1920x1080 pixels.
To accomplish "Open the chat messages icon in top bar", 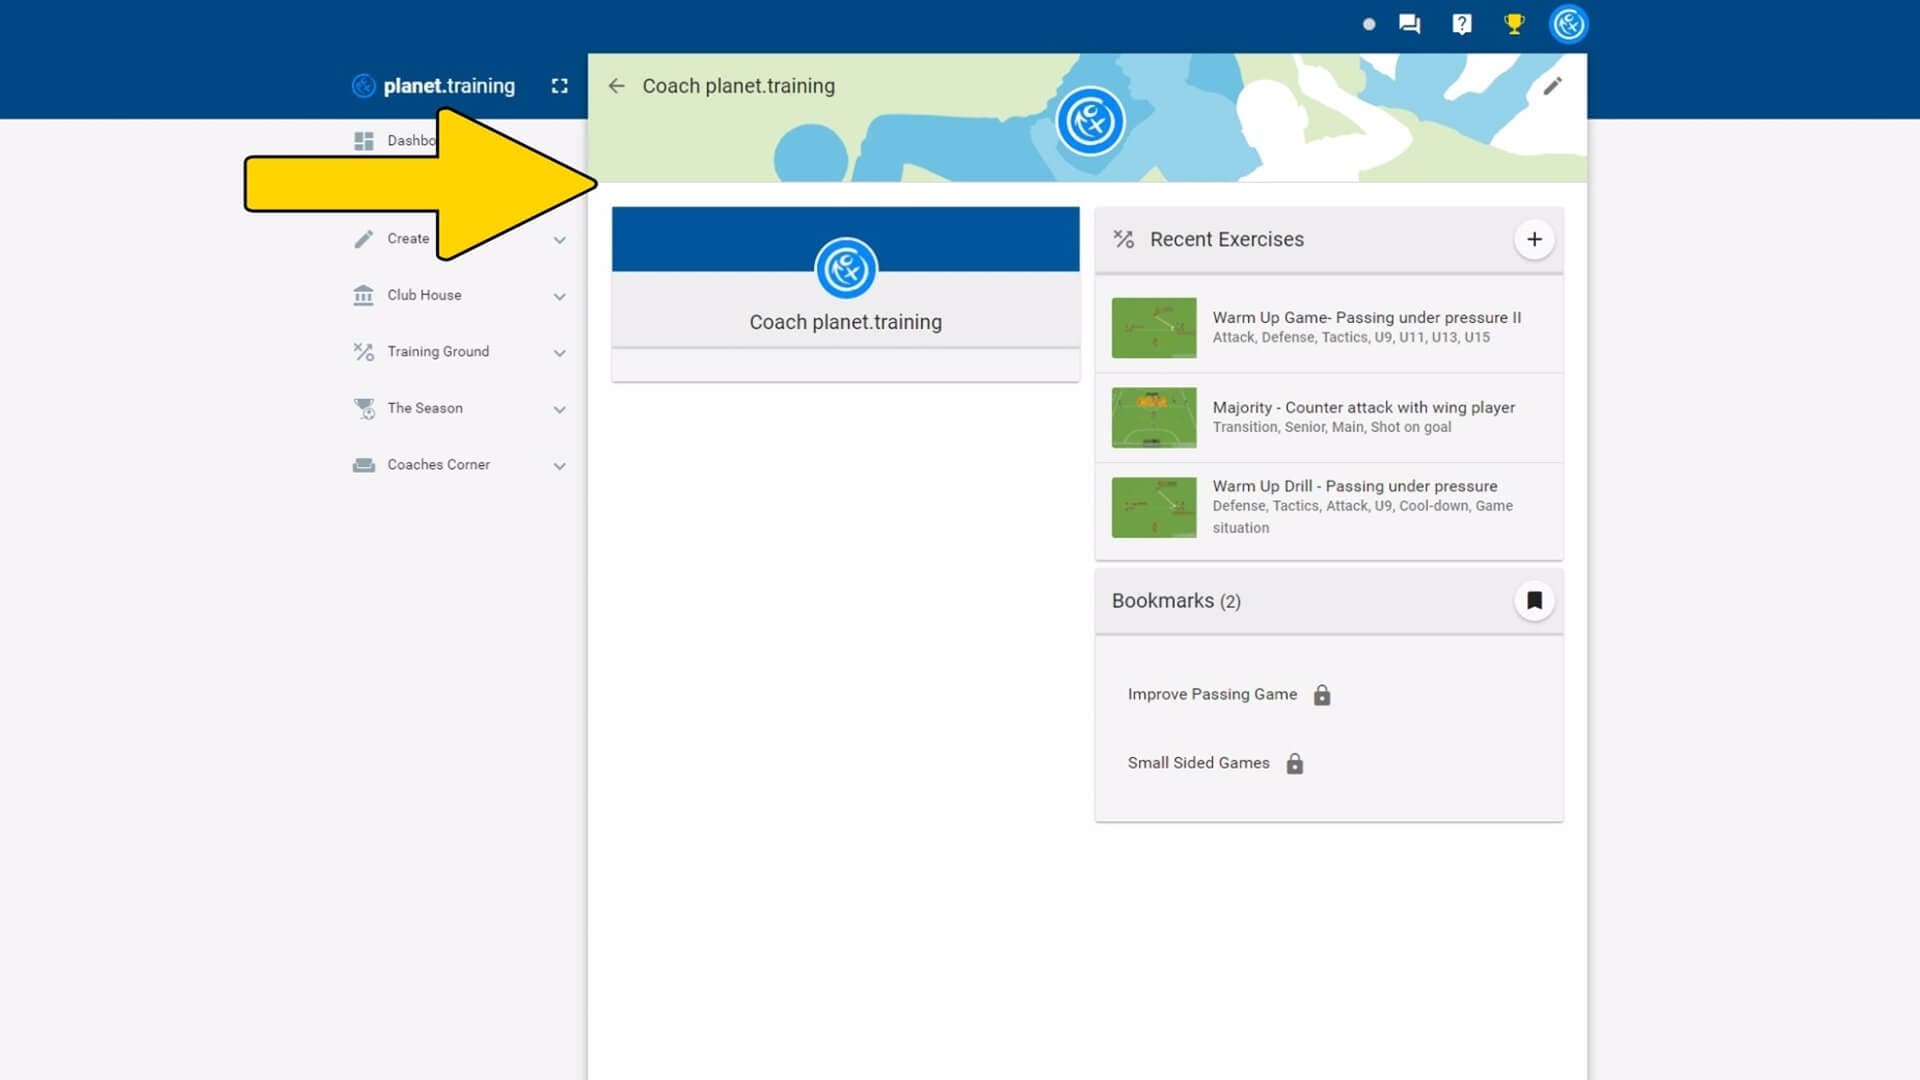I will (1409, 23).
